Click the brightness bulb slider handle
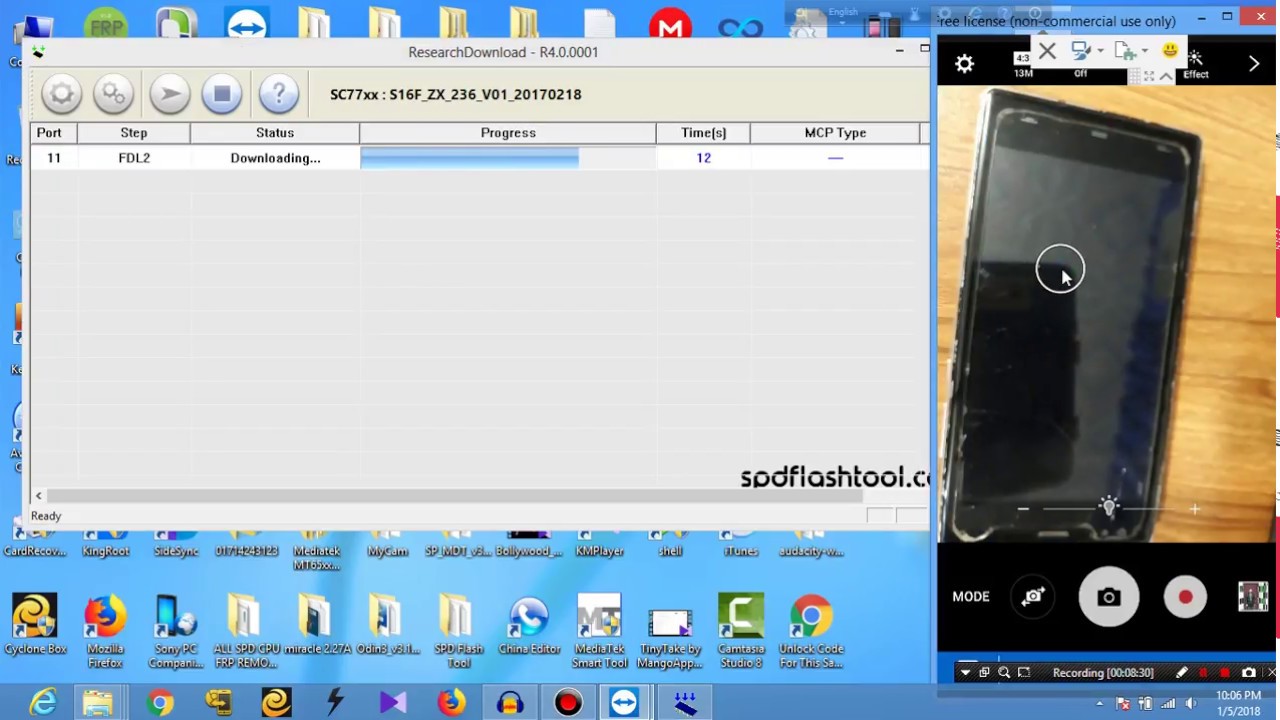Image resolution: width=1280 pixels, height=720 pixels. coord(1109,508)
